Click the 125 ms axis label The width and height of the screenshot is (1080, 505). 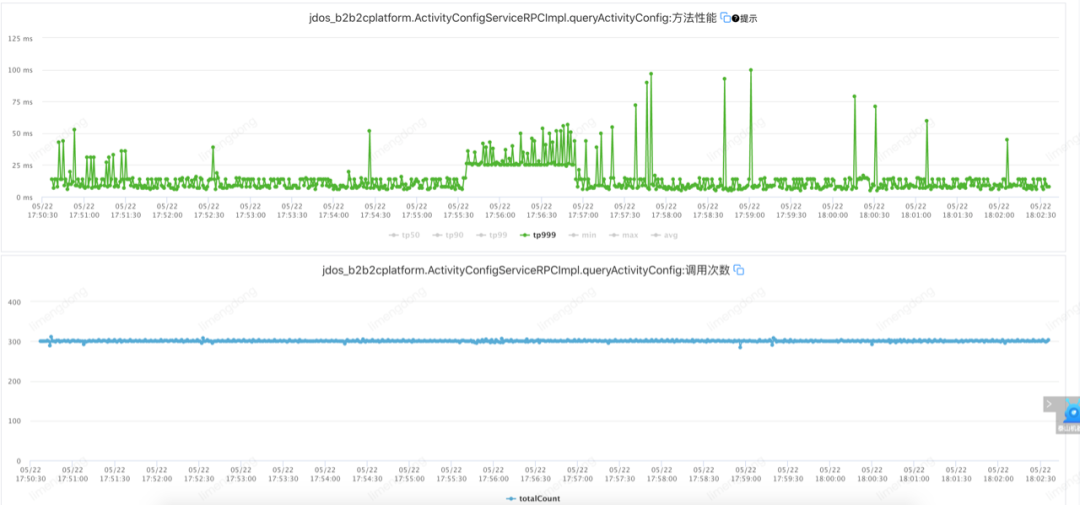coord(20,39)
